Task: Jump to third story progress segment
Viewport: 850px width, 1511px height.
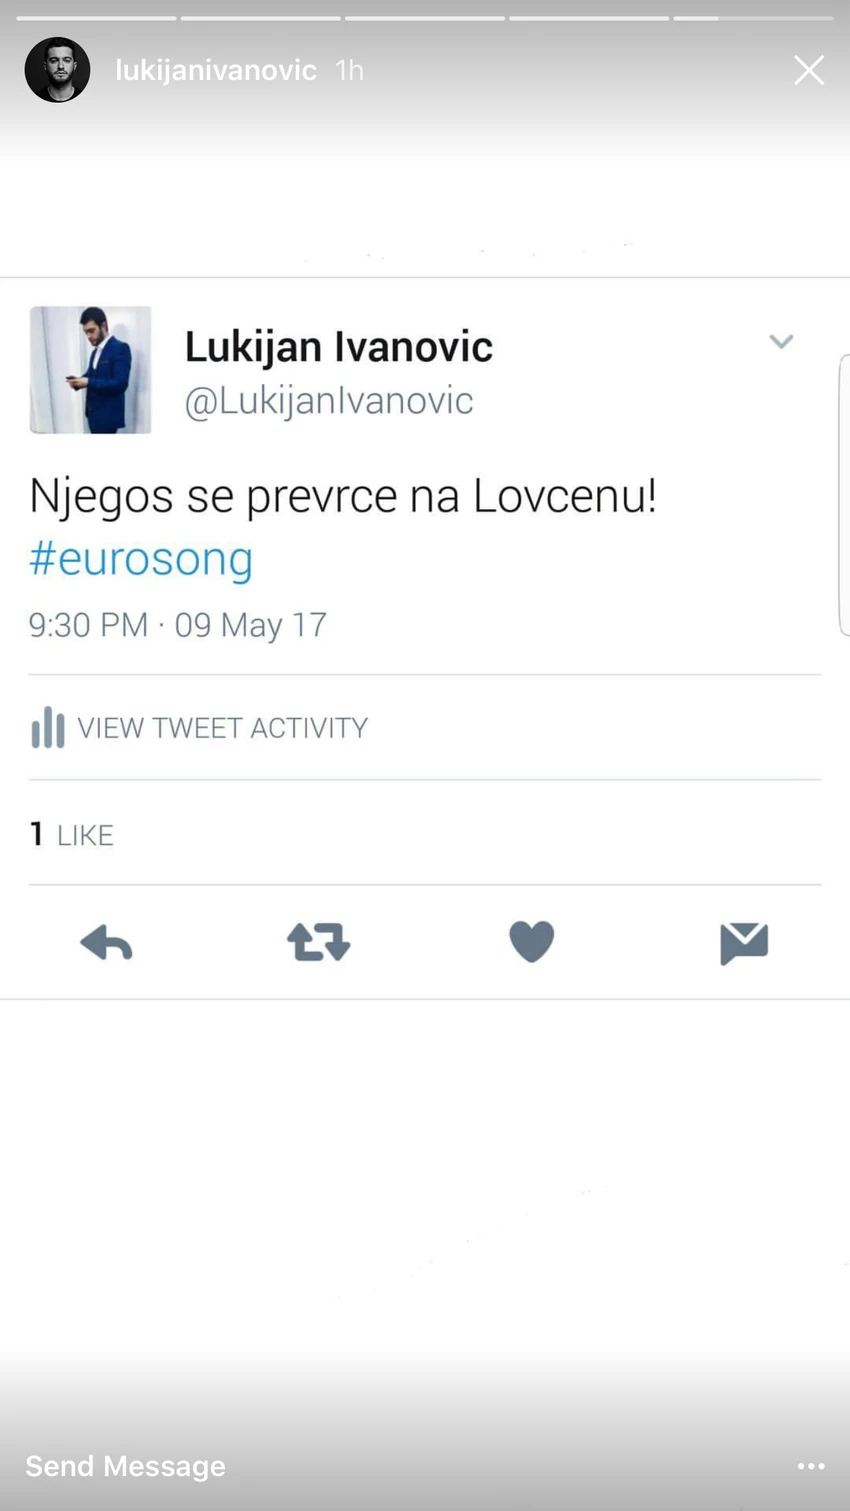Action: click(425, 18)
